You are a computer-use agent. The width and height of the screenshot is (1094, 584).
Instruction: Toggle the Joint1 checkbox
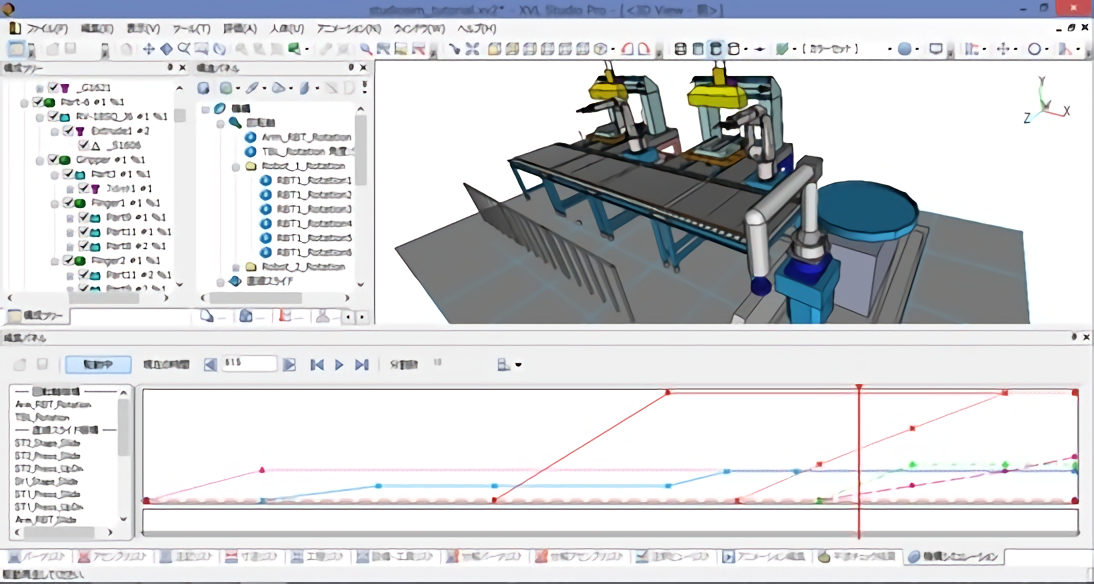point(83,188)
